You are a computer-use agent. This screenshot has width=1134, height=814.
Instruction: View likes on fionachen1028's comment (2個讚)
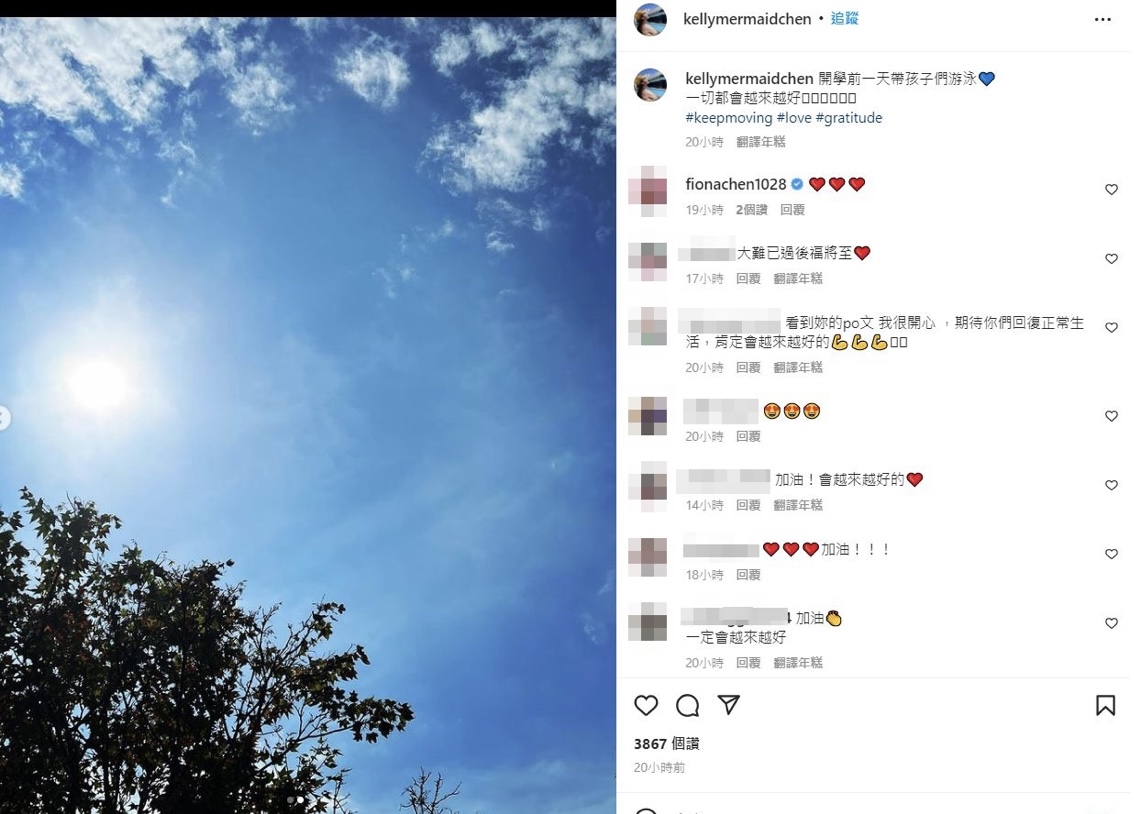[751, 210]
